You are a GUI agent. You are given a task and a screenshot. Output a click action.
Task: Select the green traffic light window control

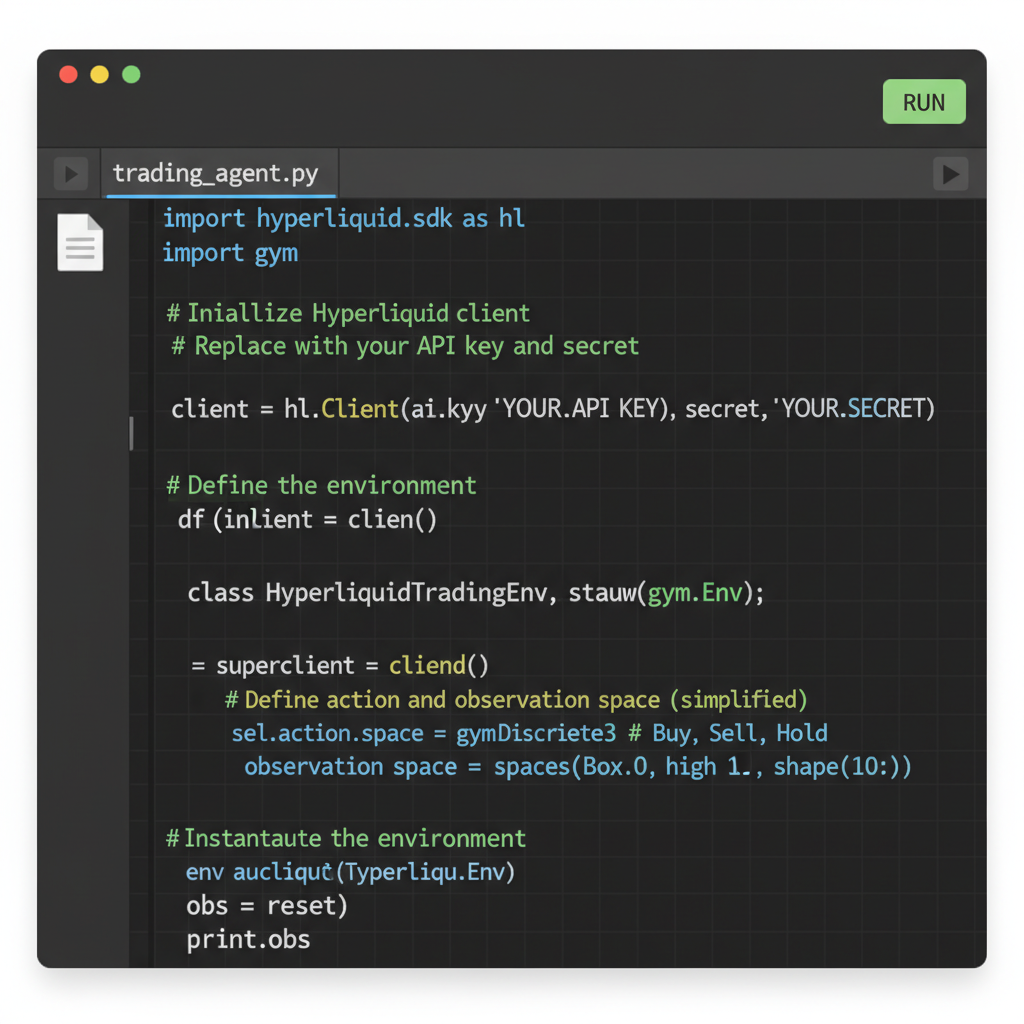(x=131, y=74)
